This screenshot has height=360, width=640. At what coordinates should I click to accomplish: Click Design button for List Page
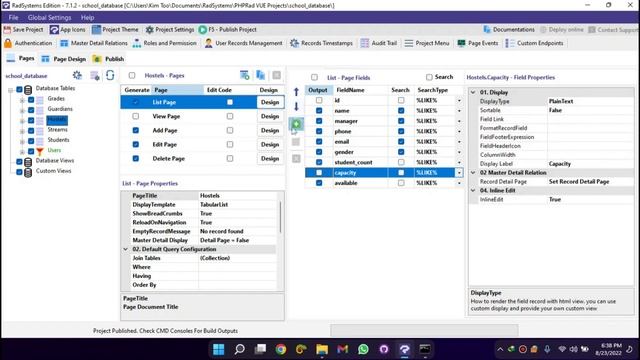pos(270,102)
